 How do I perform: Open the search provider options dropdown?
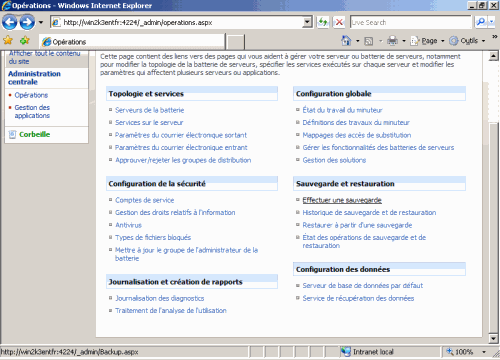[491, 22]
